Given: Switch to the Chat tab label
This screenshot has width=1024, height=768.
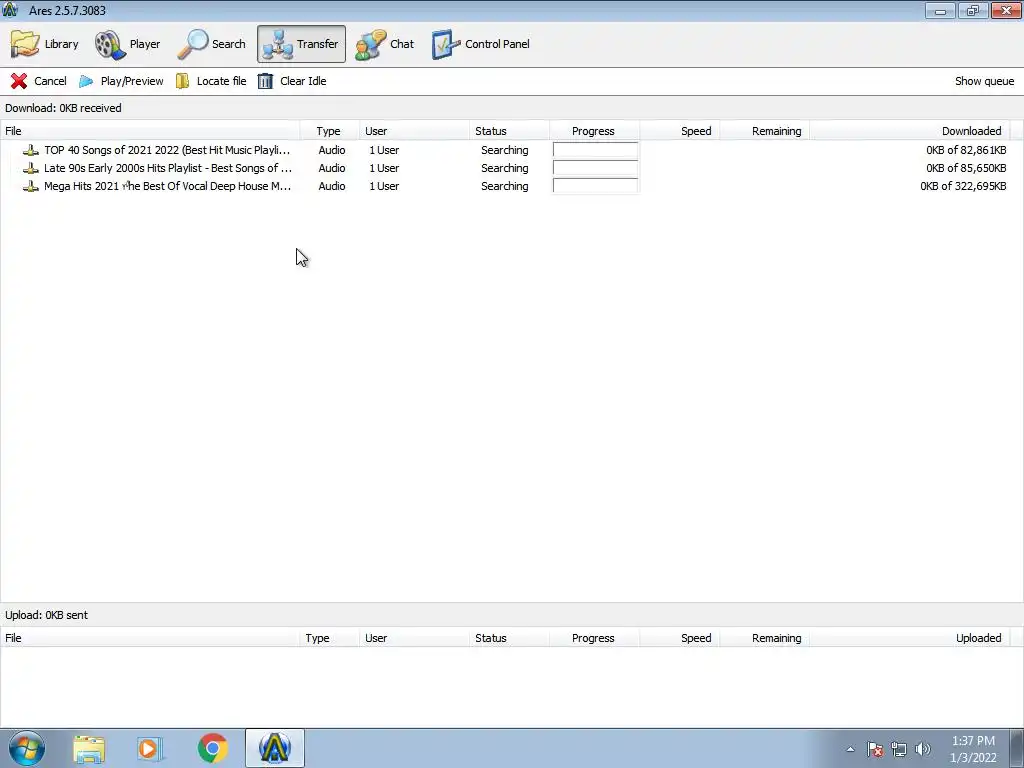Looking at the screenshot, I should click(402, 44).
